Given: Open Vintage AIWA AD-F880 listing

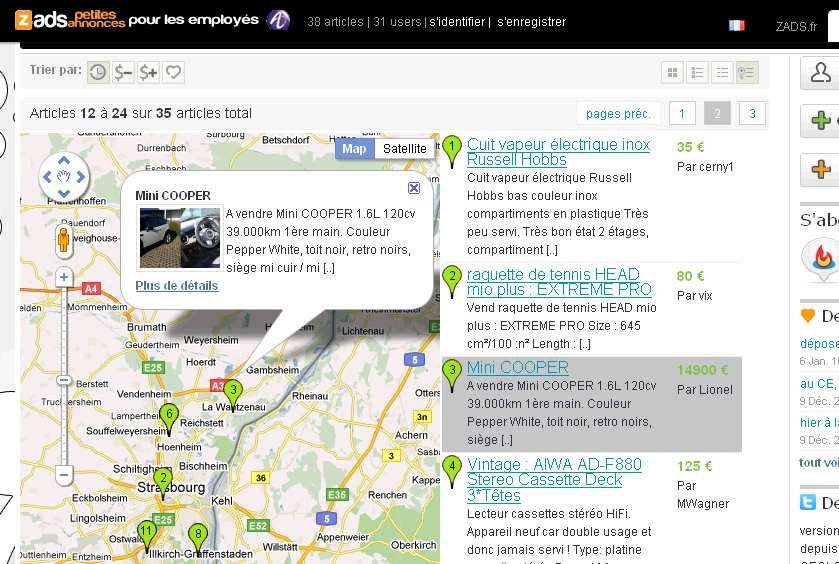Looking at the screenshot, I should coord(554,479).
